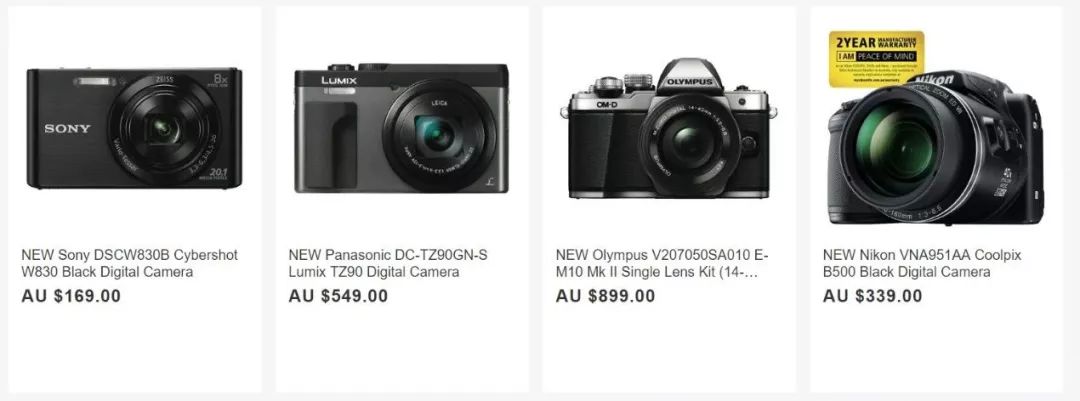Select the AU $339.00 price
The height and width of the screenshot is (401, 1080).
[873, 296]
